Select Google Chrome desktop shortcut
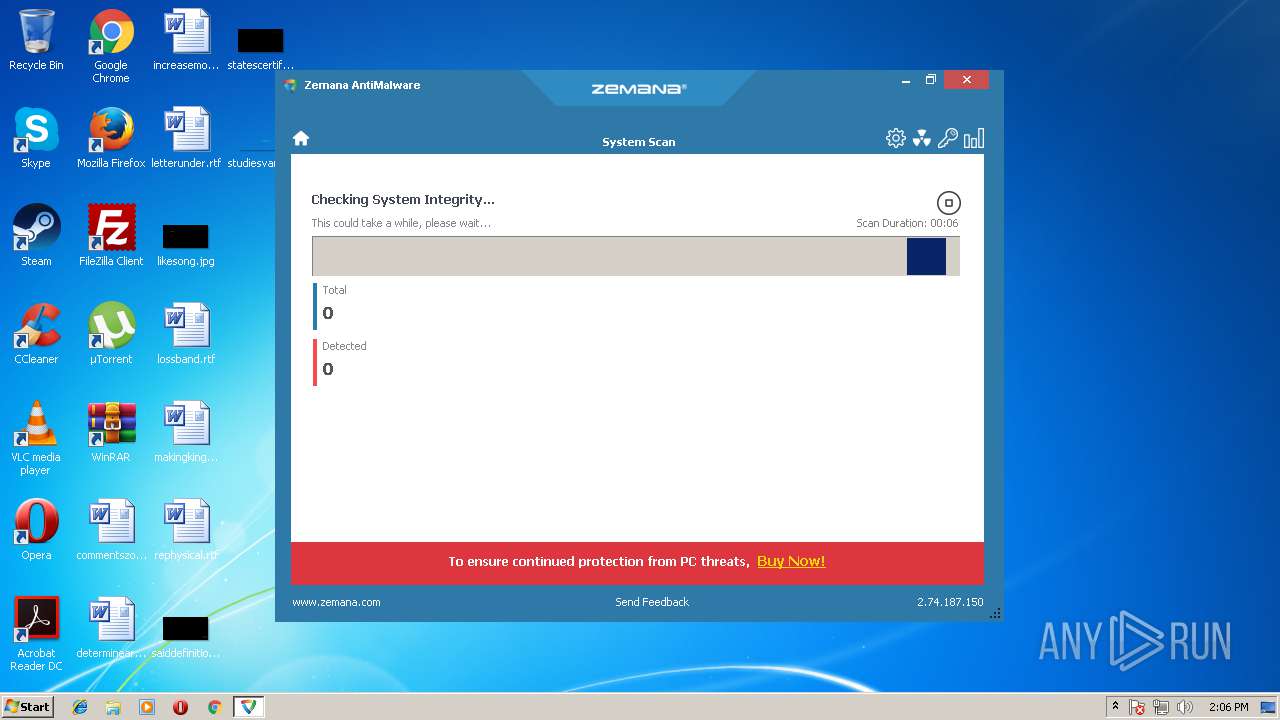Image resolution: width=1280 pixels, height=720 pixels. tap(111, 46)
